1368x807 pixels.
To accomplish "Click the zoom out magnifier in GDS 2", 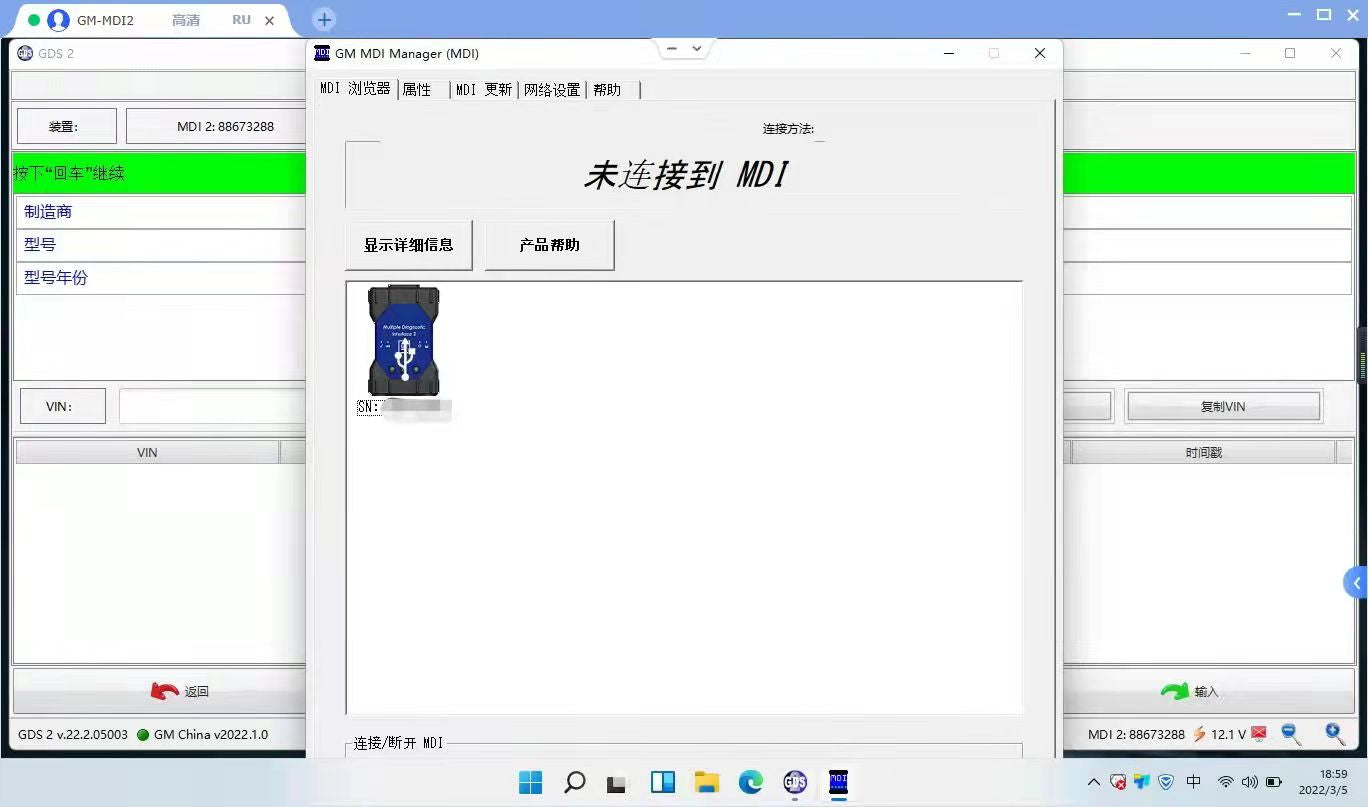I will coord(1291,735).
